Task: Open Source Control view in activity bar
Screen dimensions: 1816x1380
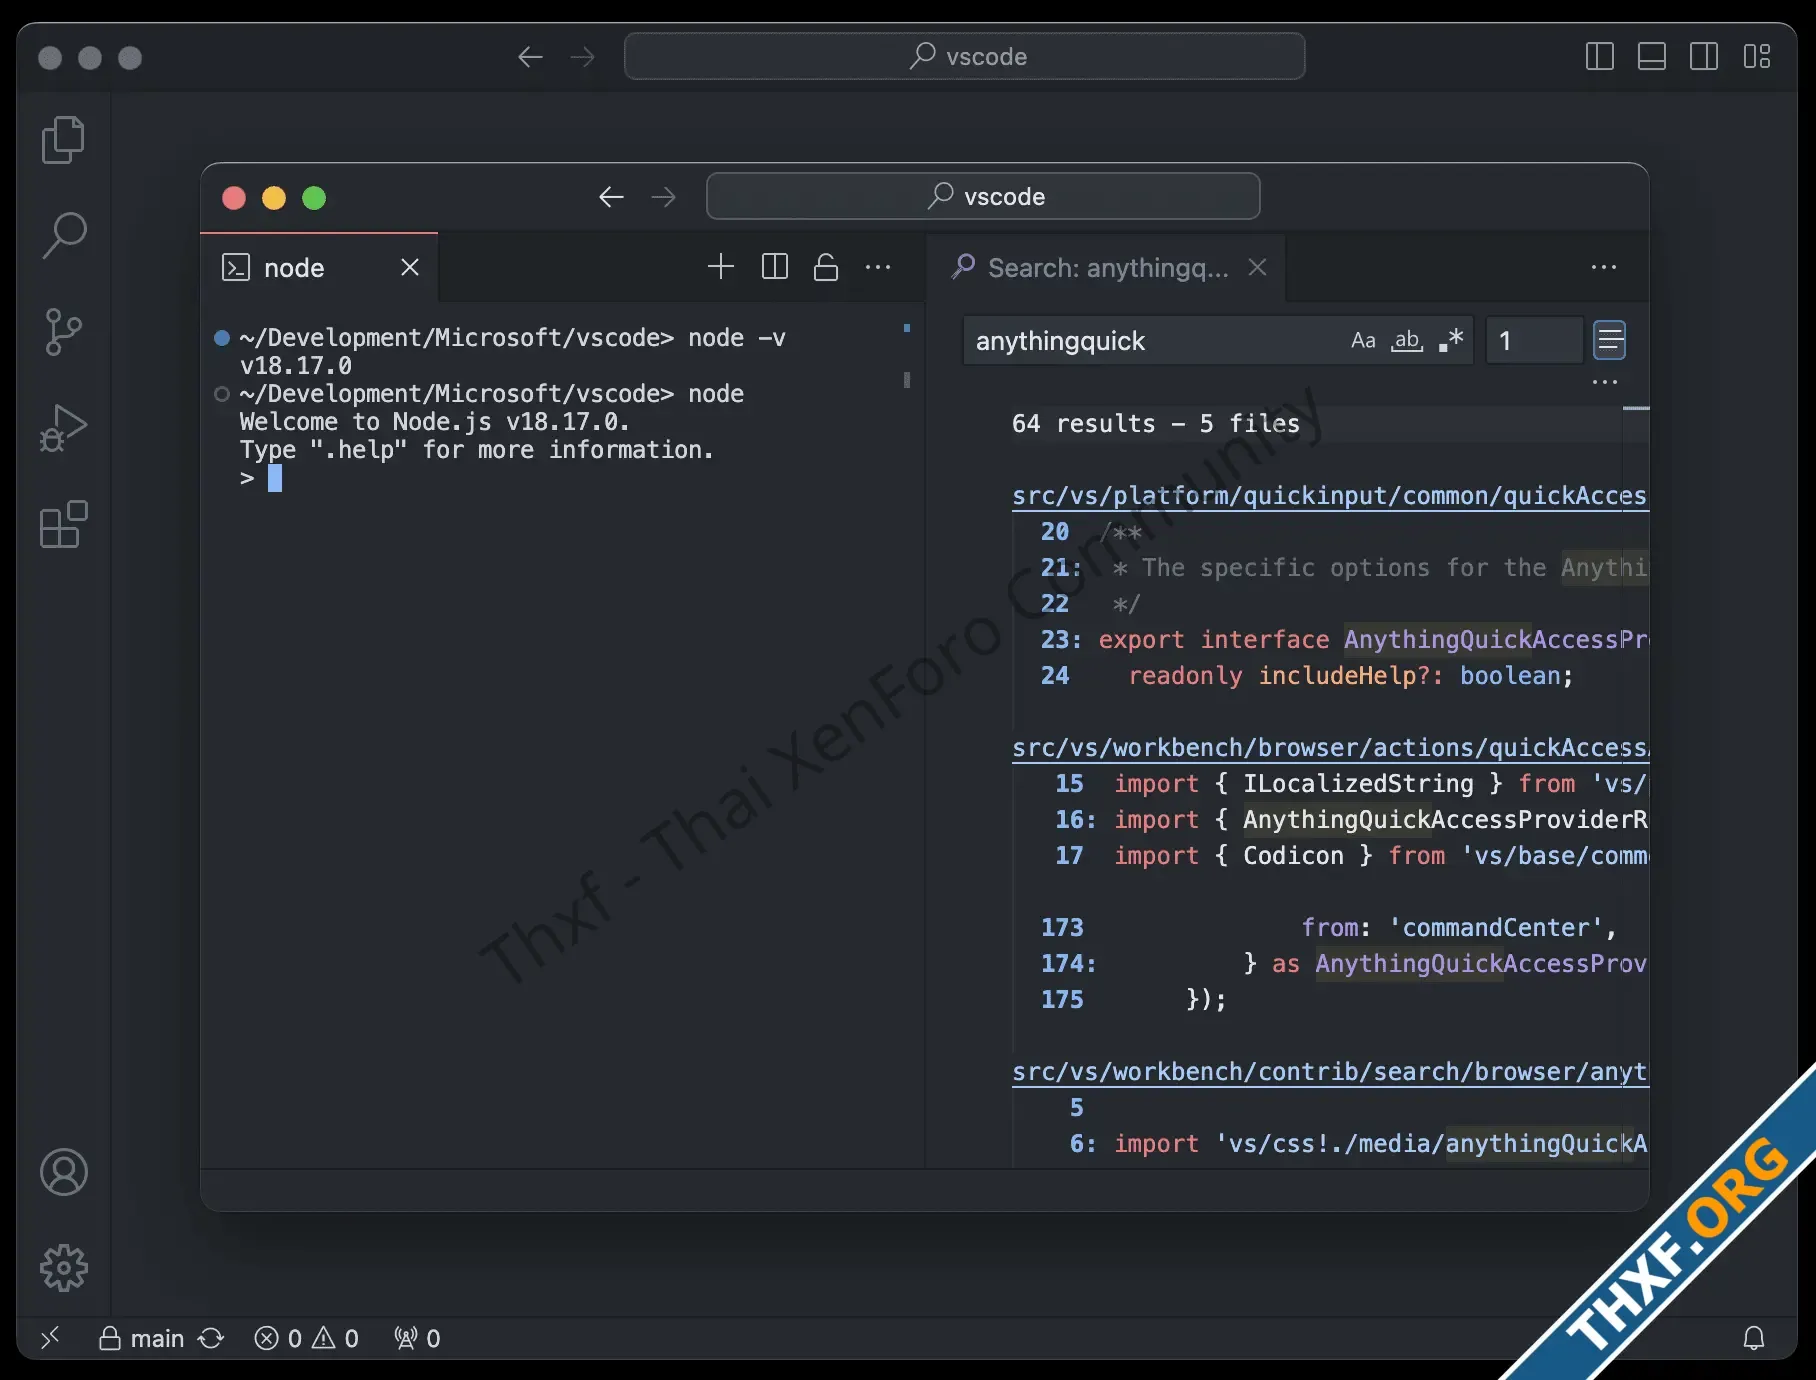Action: 64,332
